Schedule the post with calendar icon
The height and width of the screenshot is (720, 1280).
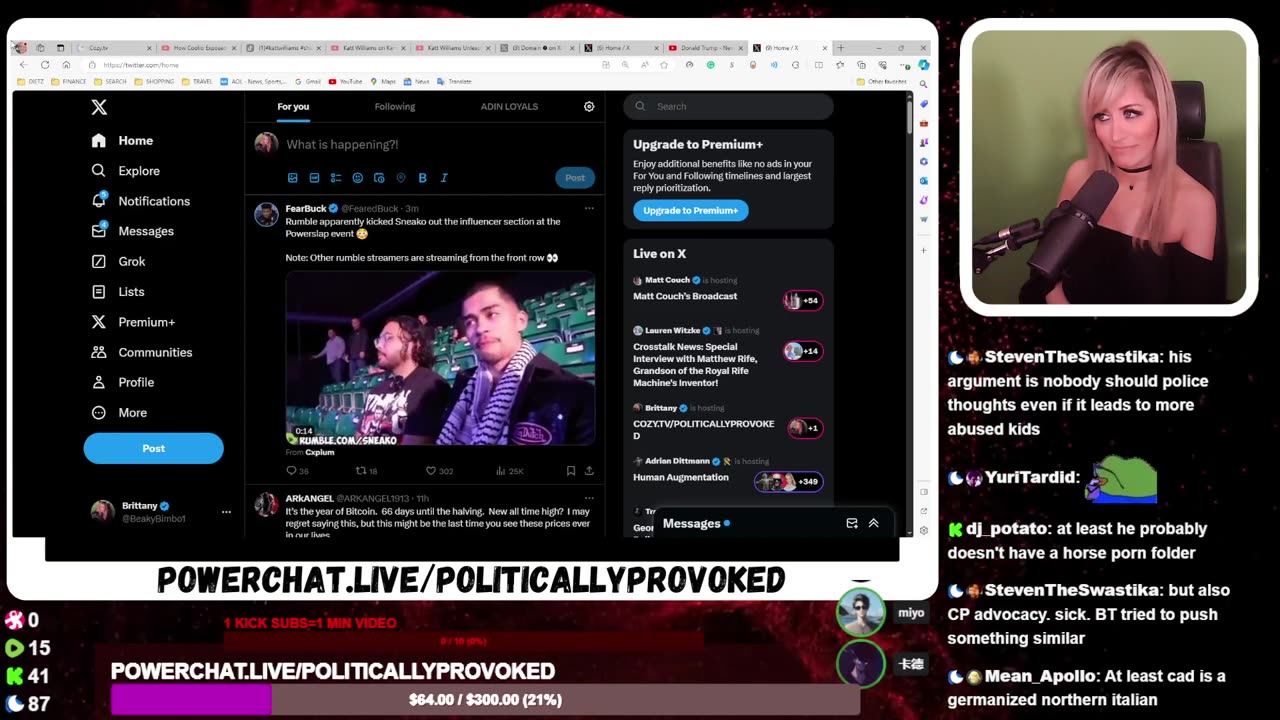pos(379,178)
